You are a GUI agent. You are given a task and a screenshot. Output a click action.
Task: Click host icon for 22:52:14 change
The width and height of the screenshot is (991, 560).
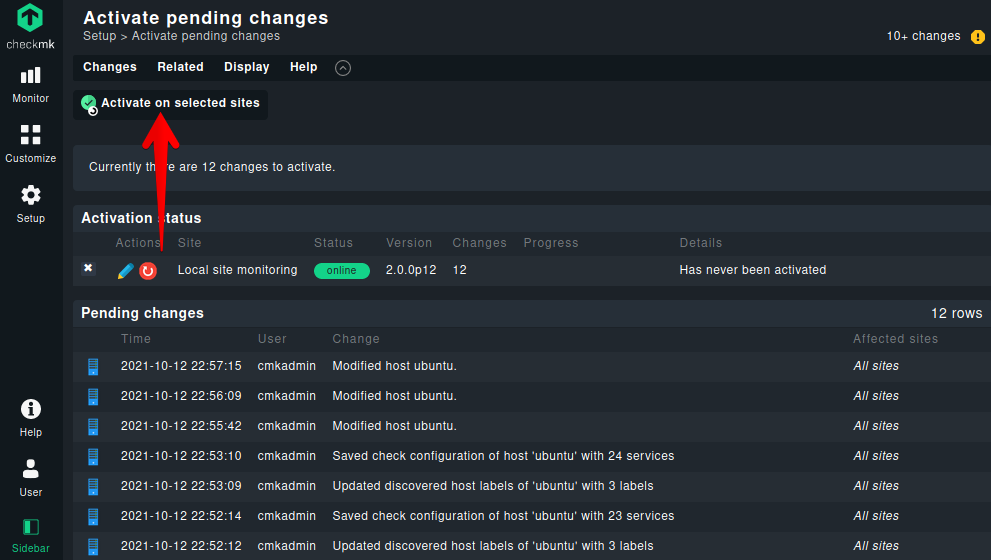tap(93, 516)
